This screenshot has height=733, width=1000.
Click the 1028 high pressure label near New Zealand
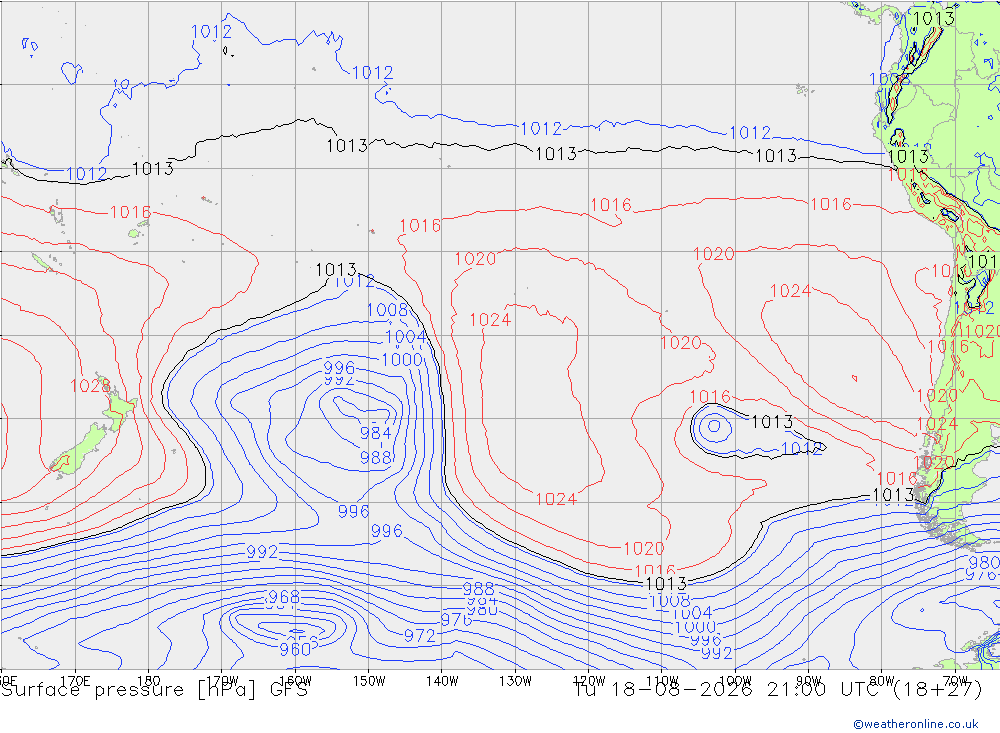pos(90,386)
